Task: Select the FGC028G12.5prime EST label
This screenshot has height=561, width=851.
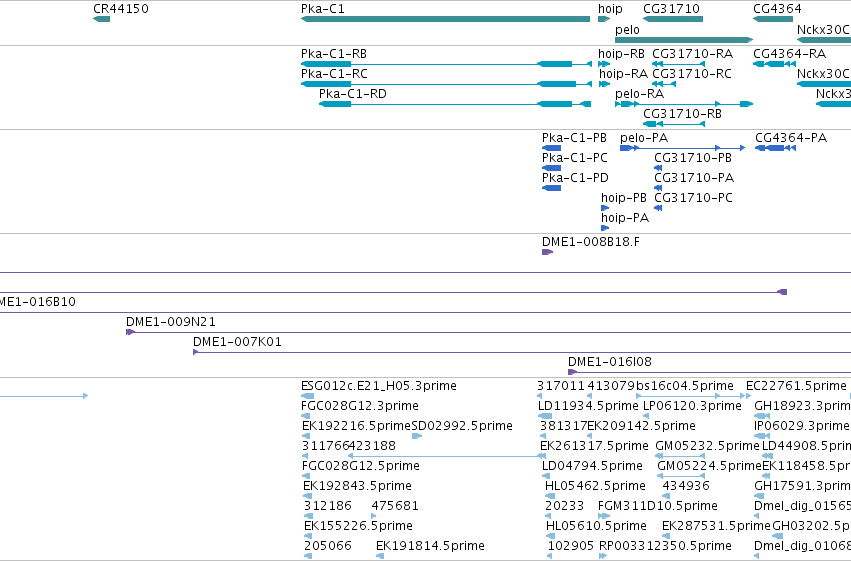Action: (360, 466)
